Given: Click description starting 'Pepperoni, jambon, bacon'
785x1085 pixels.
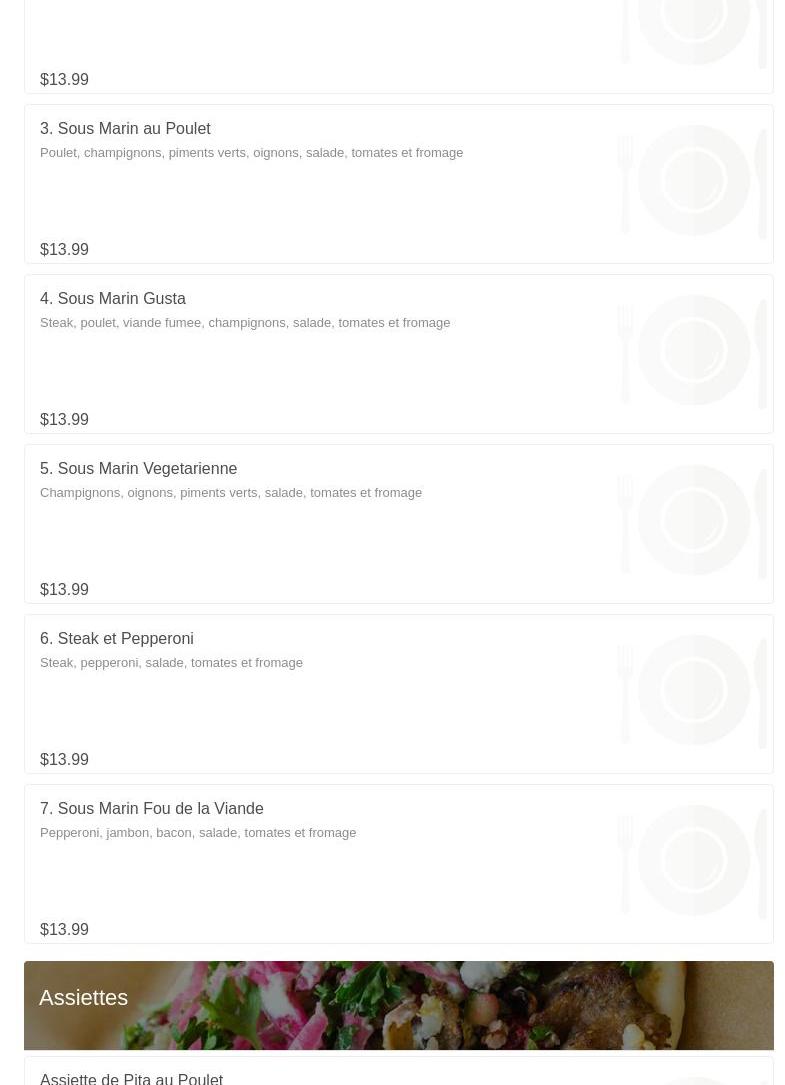Looking at the screenshot, I should pyautogui.click(x=198, y=832).
